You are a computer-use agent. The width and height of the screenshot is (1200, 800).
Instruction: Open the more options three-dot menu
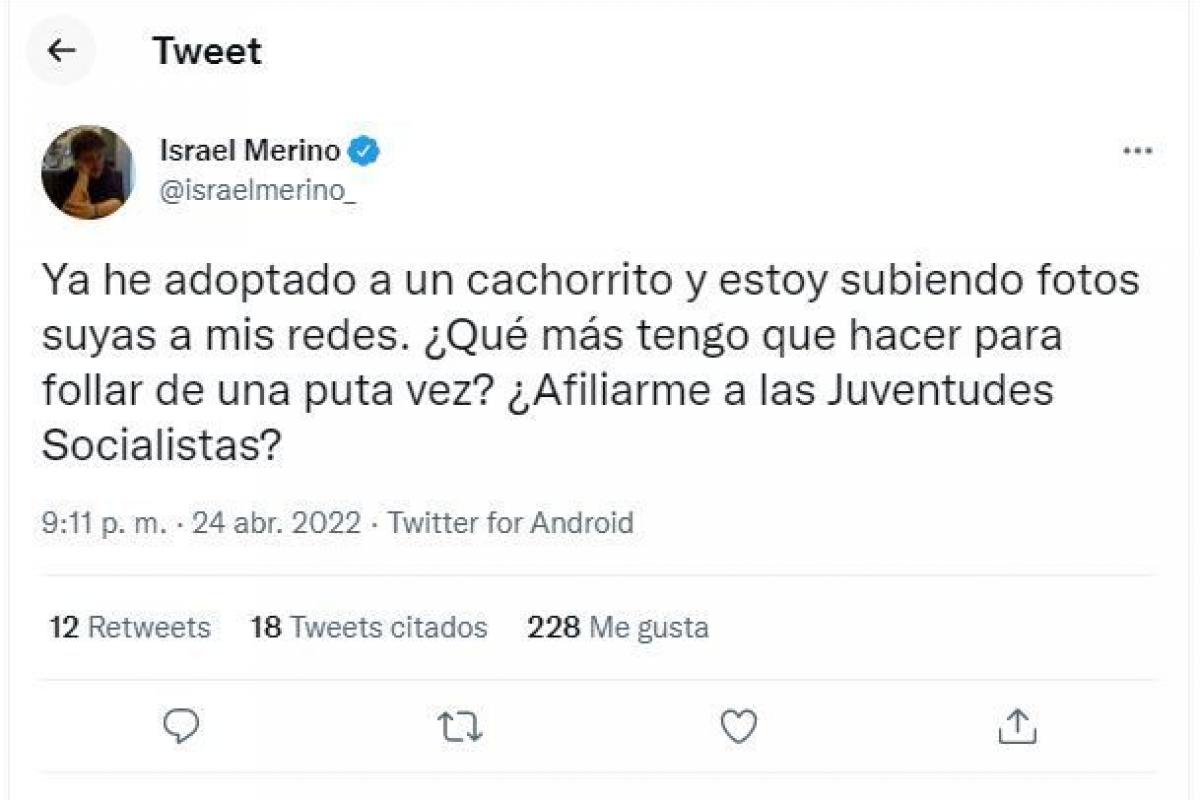tap(1138, 151)
